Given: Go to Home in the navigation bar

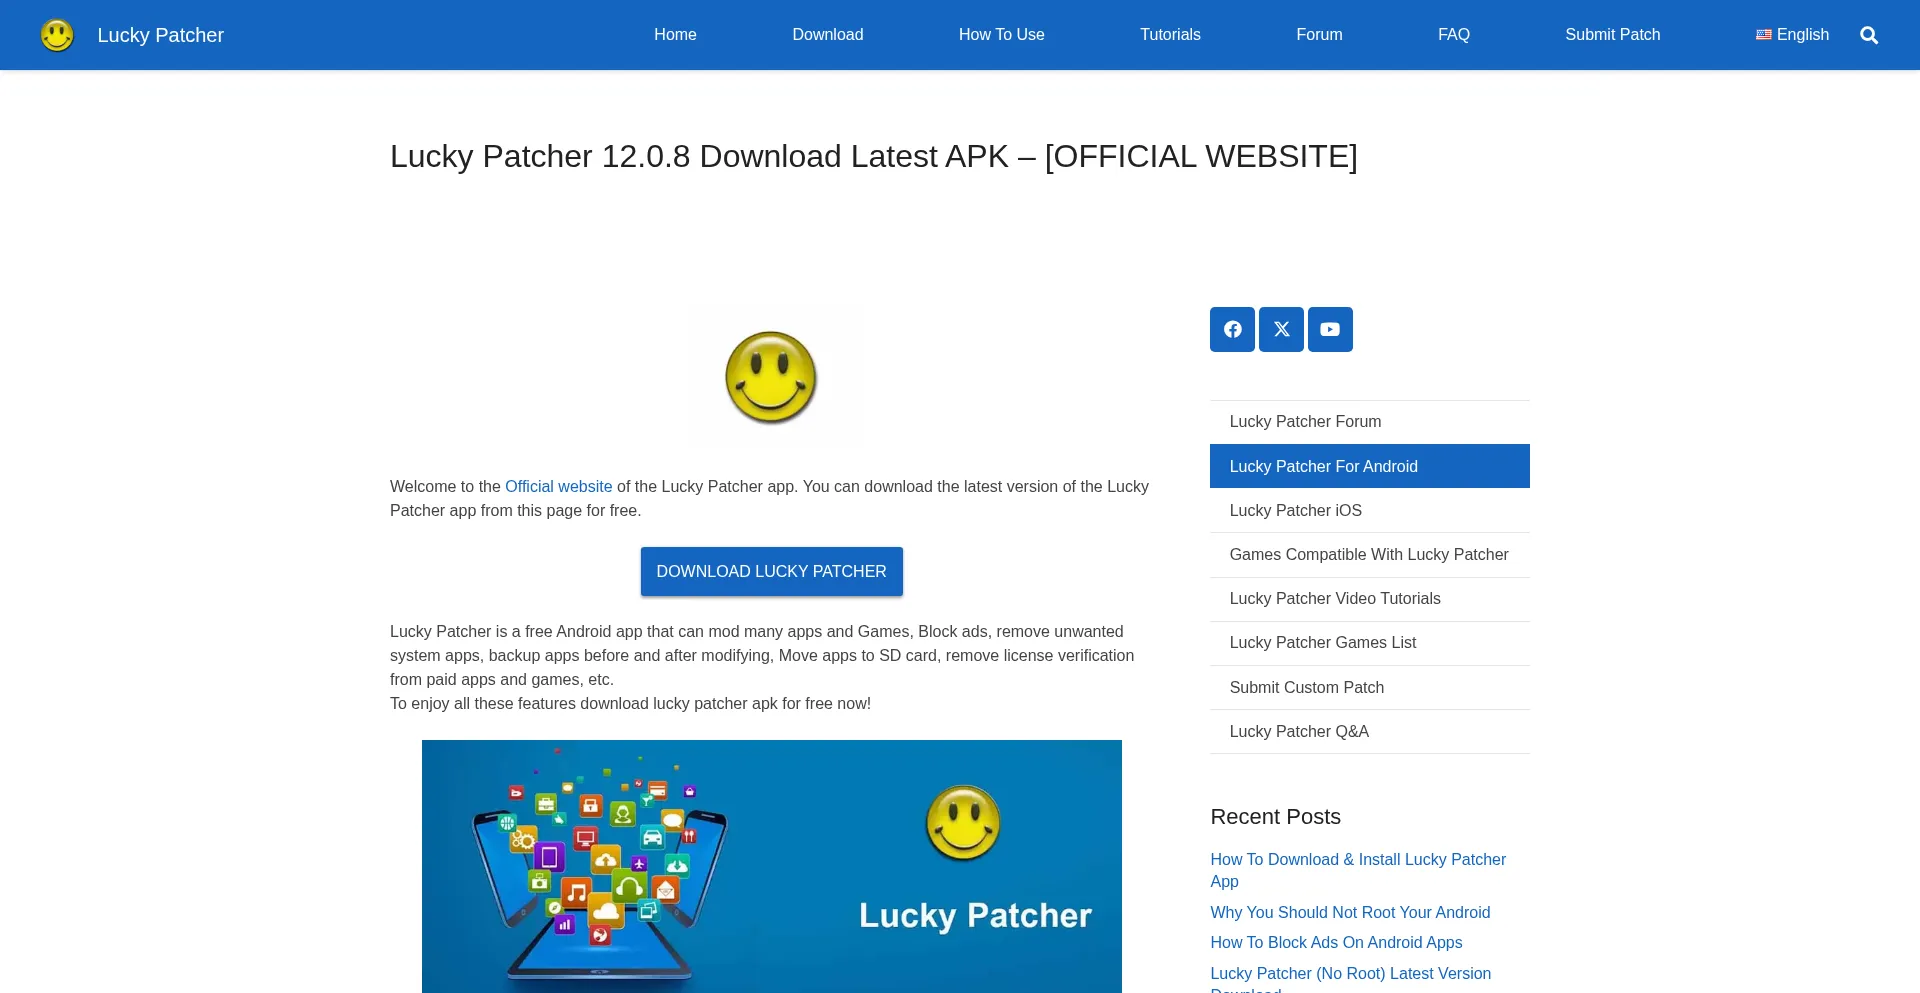Looking at the screenshot, I should pos(675,34).
